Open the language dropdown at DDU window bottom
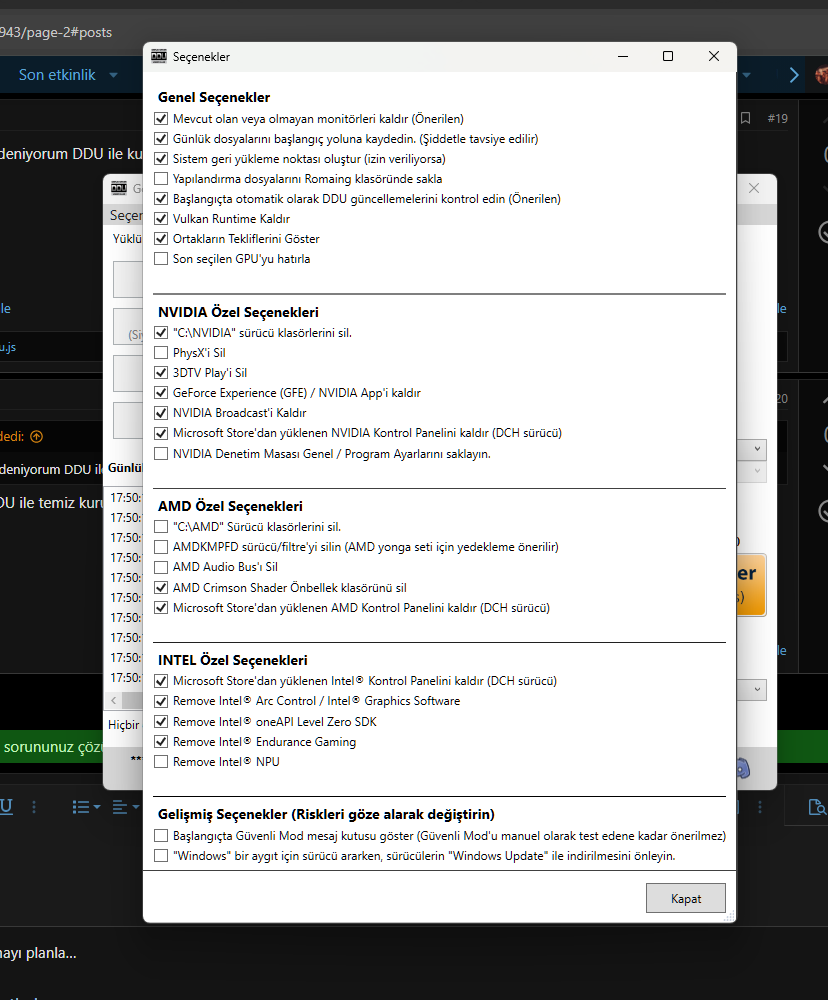Image resolution: width=828 pixels, height=1000 pixels. (x=751, y=689)
